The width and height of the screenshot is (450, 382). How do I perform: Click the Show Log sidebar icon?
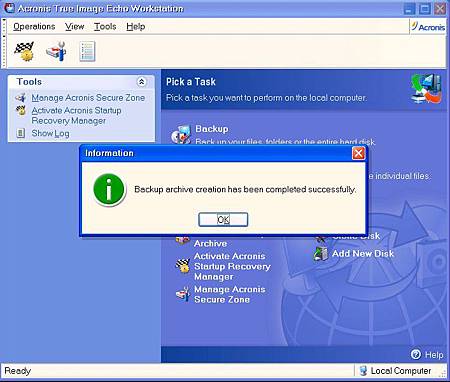click(x=21, y=133)
